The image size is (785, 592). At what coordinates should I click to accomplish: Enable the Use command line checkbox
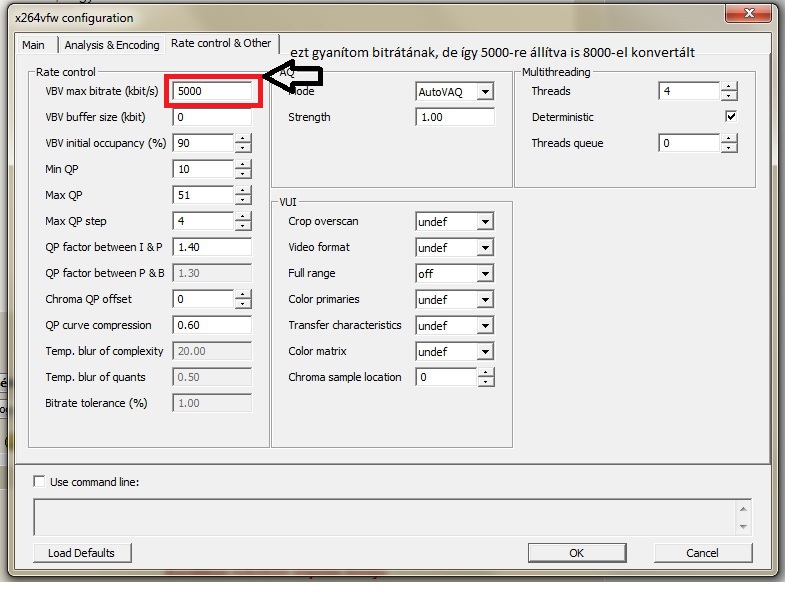pyautogui.click(x=39, y=481)
